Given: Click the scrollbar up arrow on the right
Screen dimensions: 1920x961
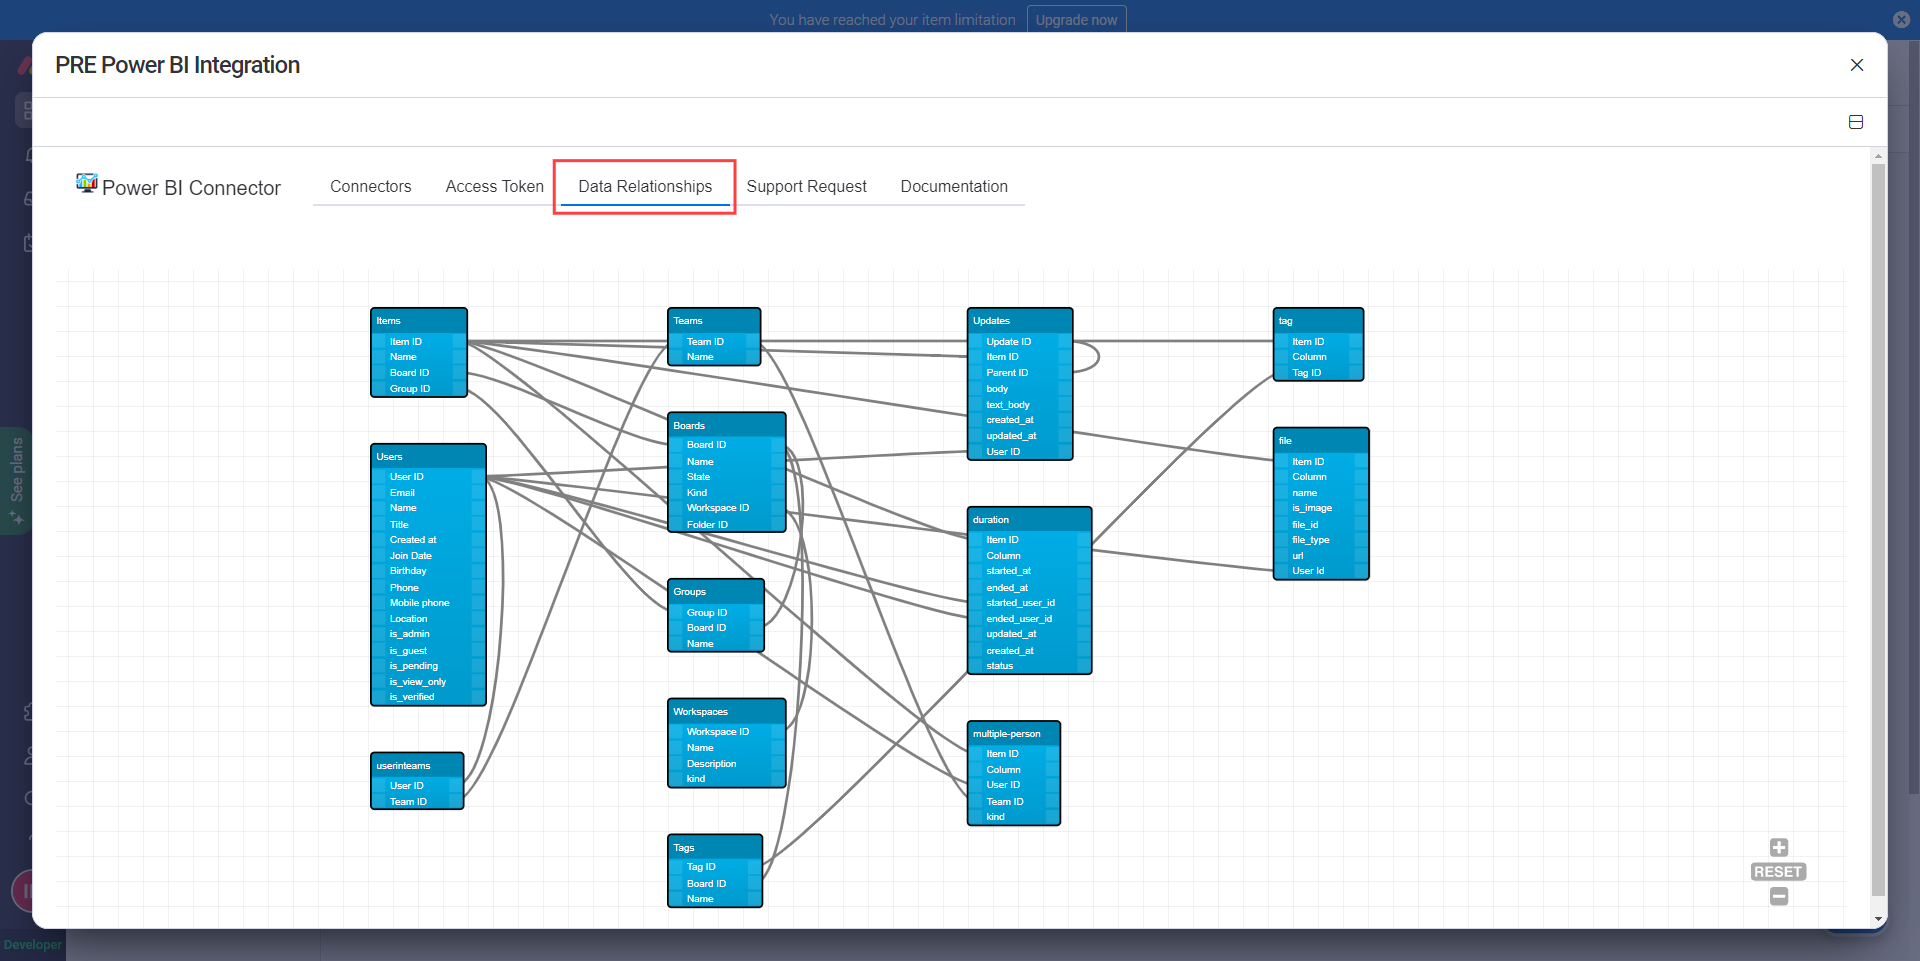Looking at the screenshot, I should pos(1878,156).
